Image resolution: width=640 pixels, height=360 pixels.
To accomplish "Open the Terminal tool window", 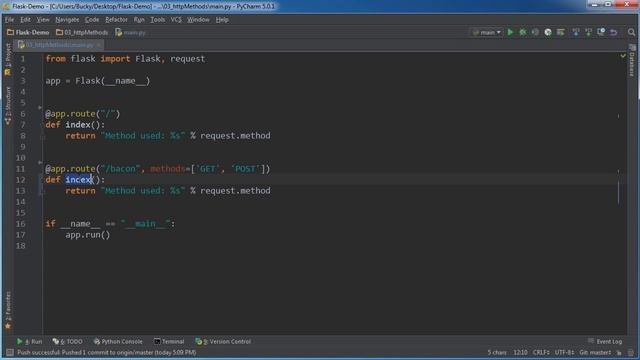I will [169, 341].
